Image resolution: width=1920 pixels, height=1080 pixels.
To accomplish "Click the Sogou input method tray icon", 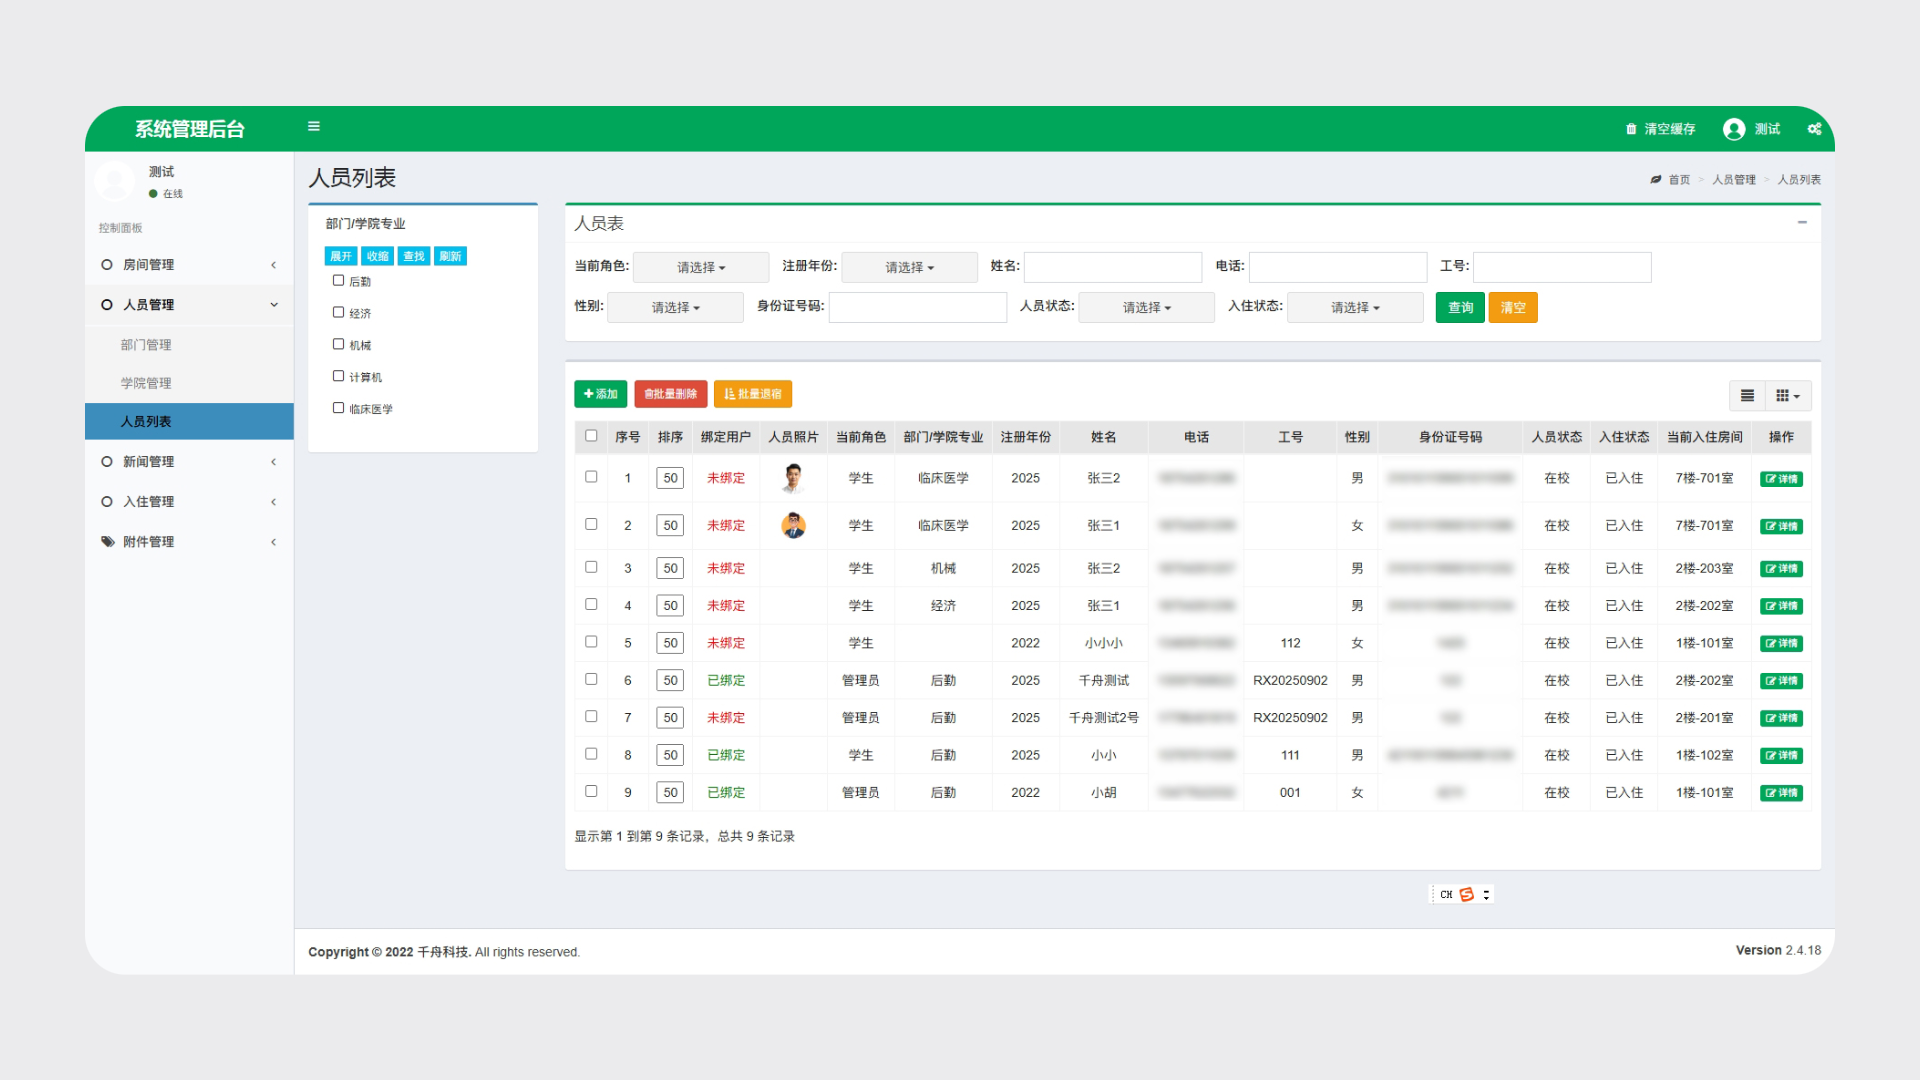I will pos(1467,895).
